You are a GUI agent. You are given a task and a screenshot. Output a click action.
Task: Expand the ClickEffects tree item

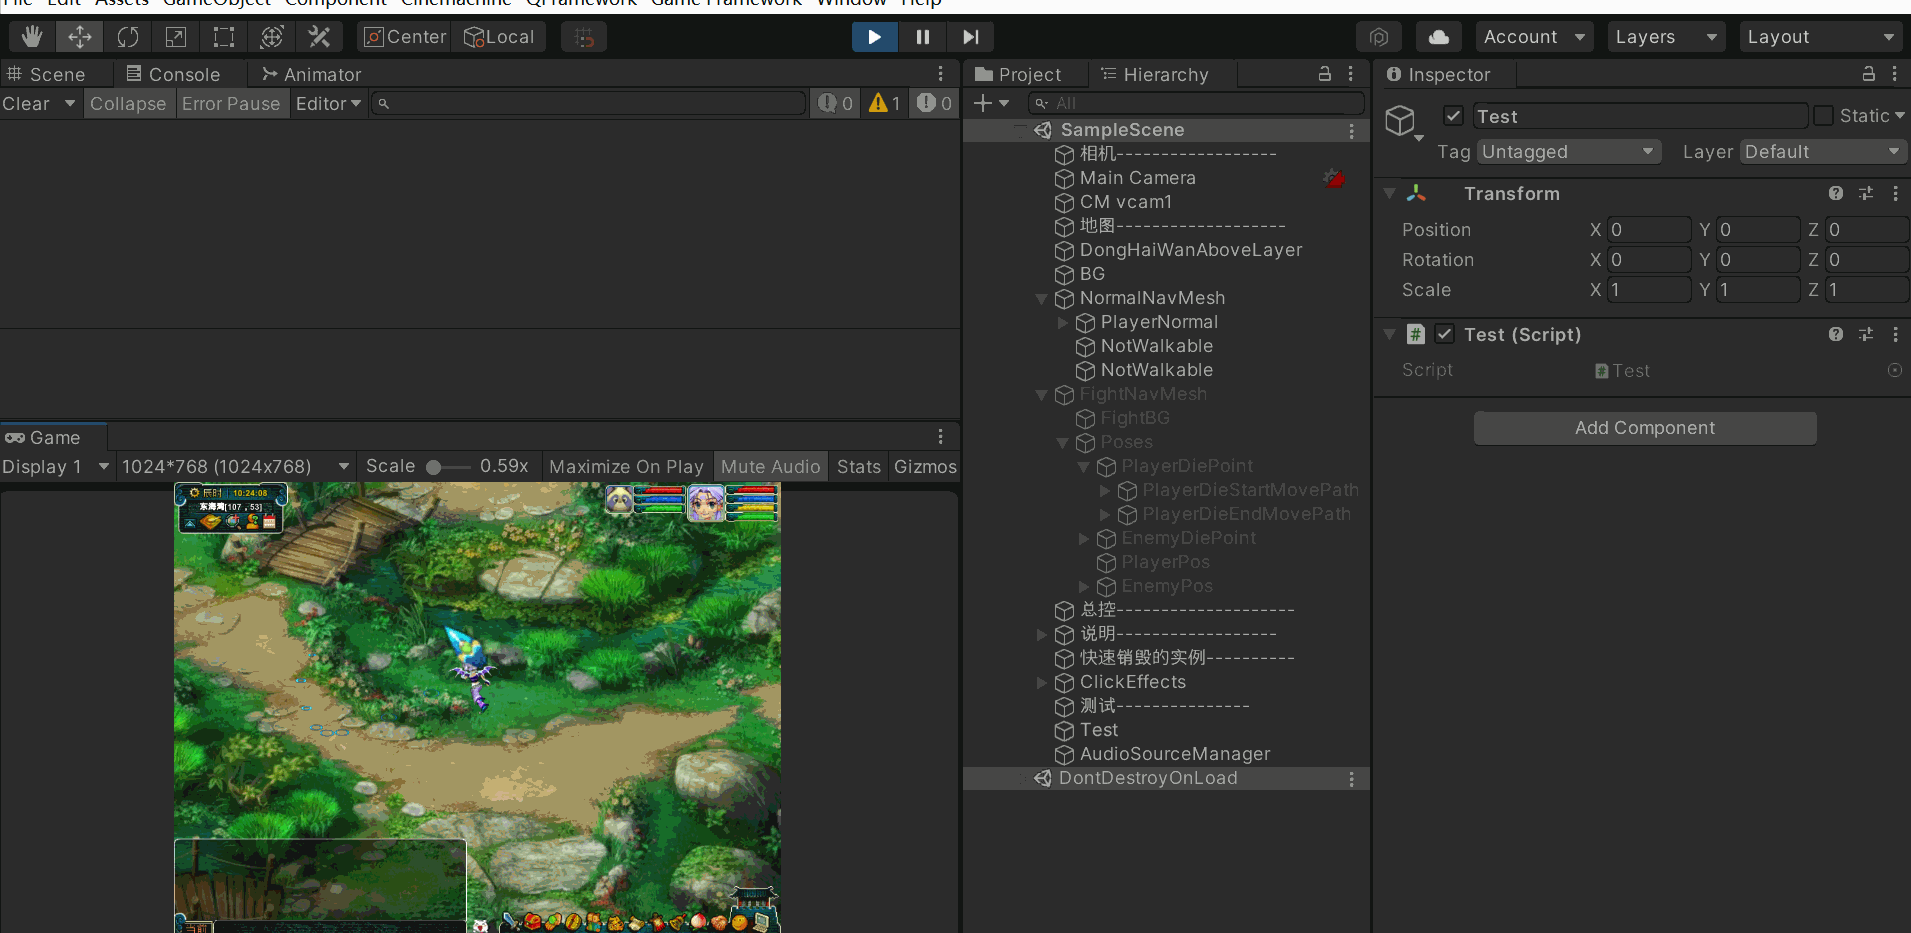pos(1041,683)
